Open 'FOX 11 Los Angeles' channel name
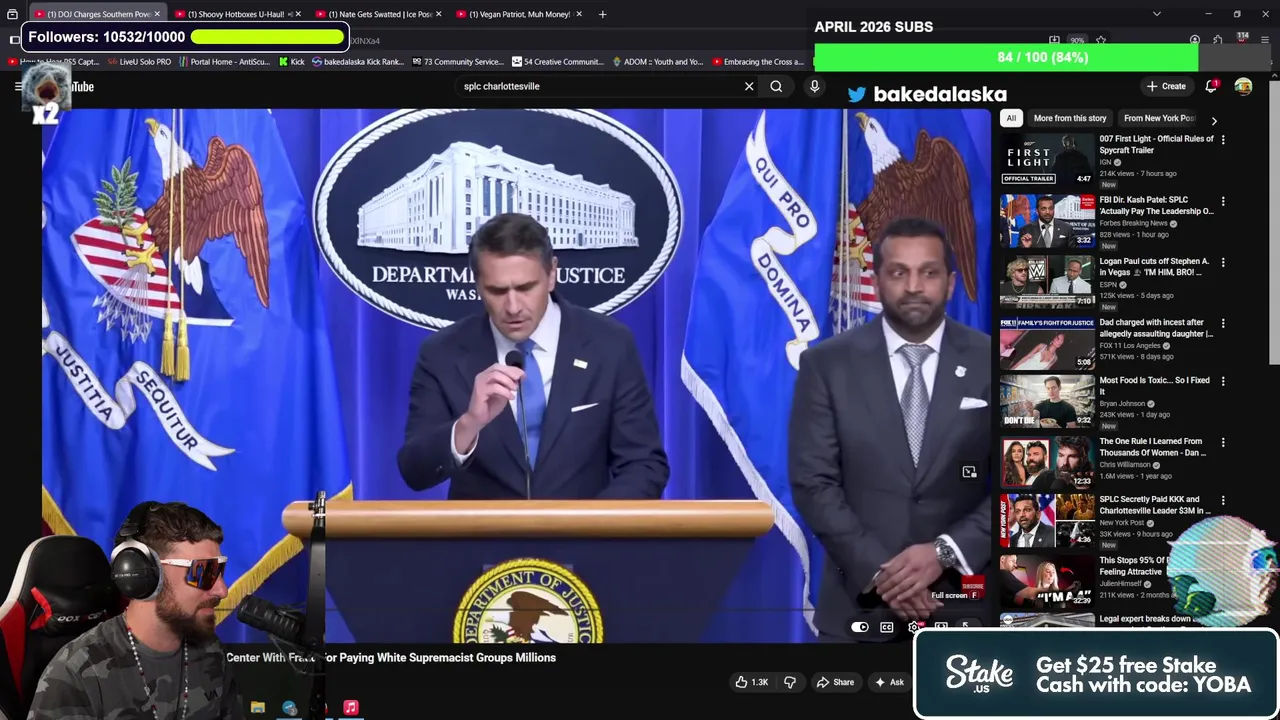The image size is (1280, 720). pyautogui.click(x=1130, y=345)
